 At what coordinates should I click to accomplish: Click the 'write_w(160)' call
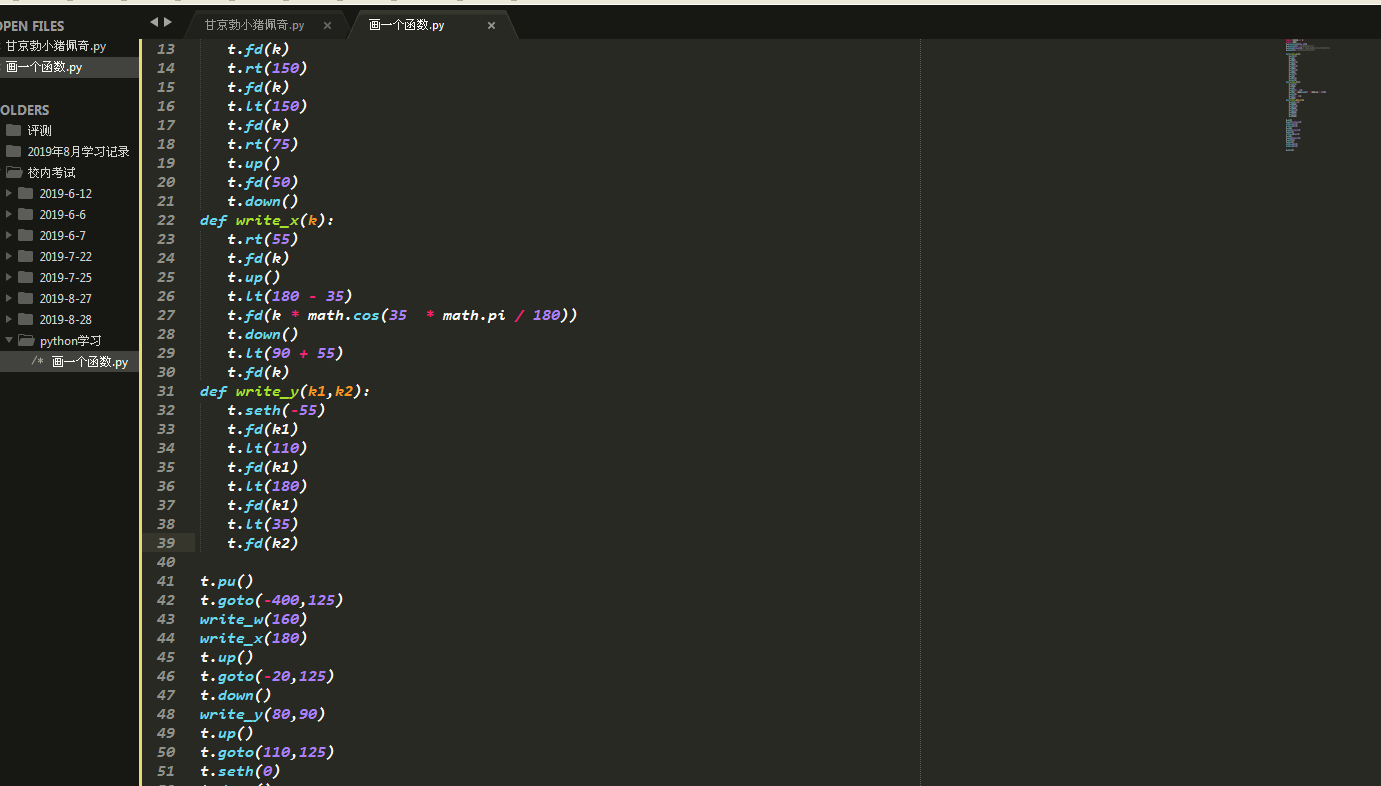254,619
